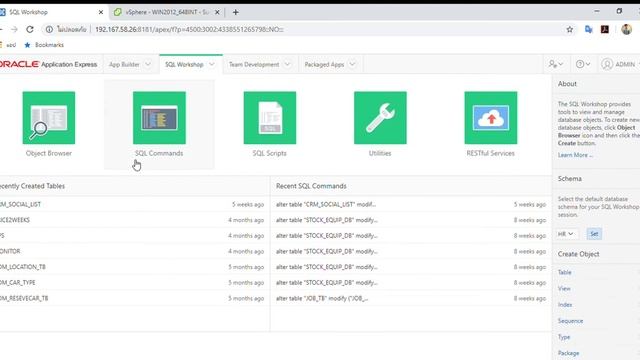
Task: Open the alter table CRM_SOCIAL_LIST command
Action: (326, 204)
